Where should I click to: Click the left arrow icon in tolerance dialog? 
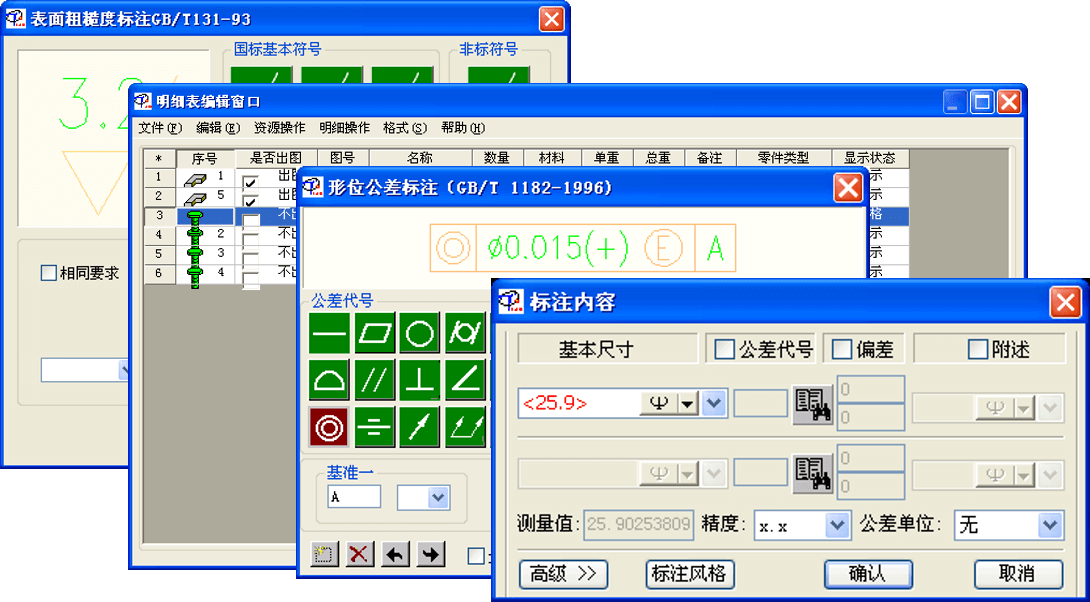point(396,554)
